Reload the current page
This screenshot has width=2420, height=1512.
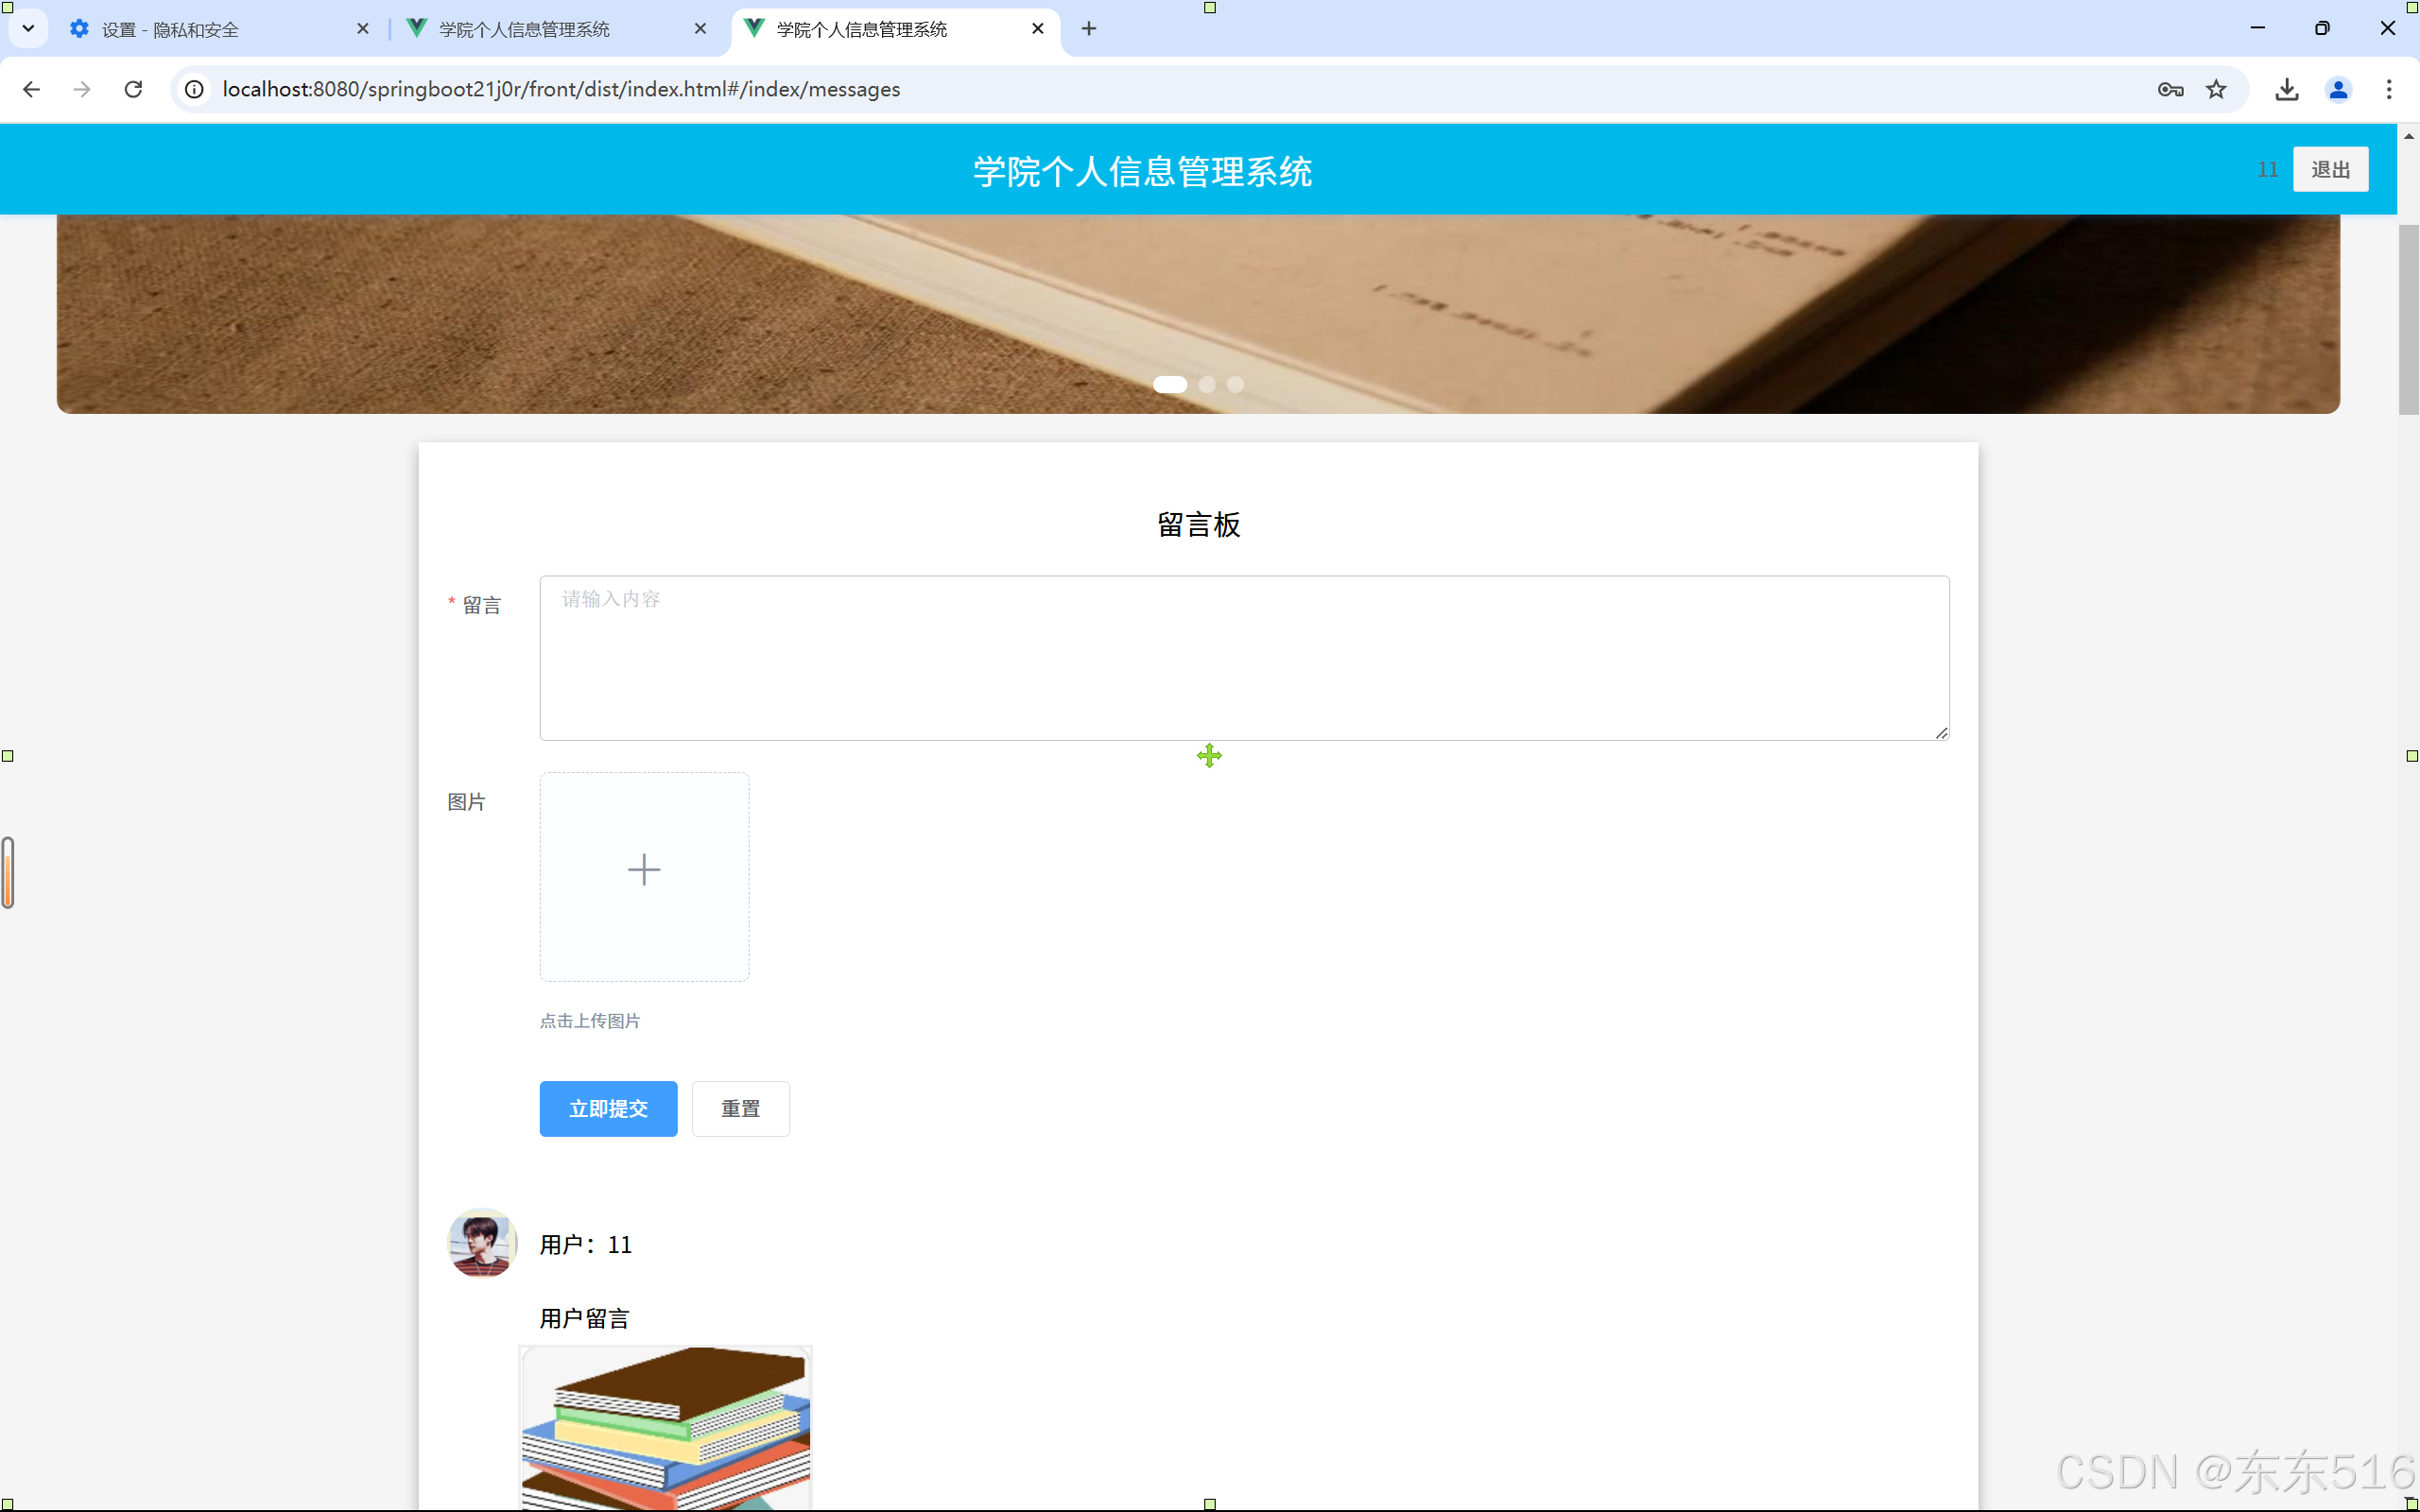pyautogui.click(x=133, y=89)
